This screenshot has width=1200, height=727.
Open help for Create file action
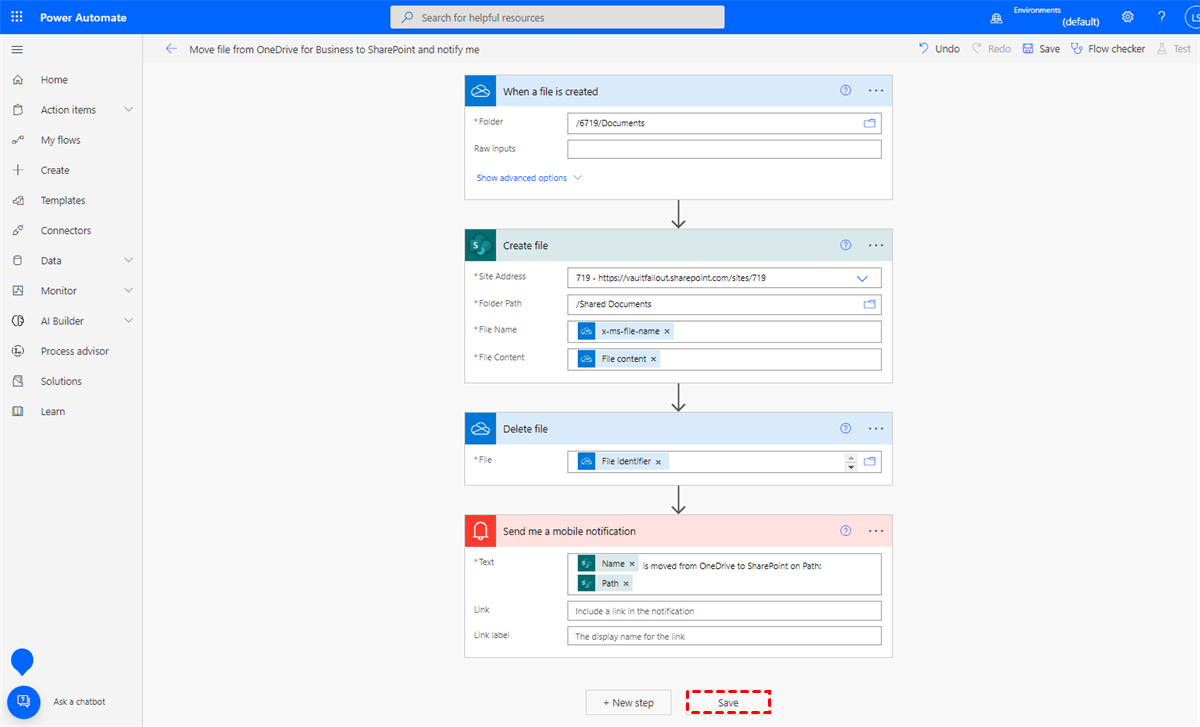tap(846, 244)
